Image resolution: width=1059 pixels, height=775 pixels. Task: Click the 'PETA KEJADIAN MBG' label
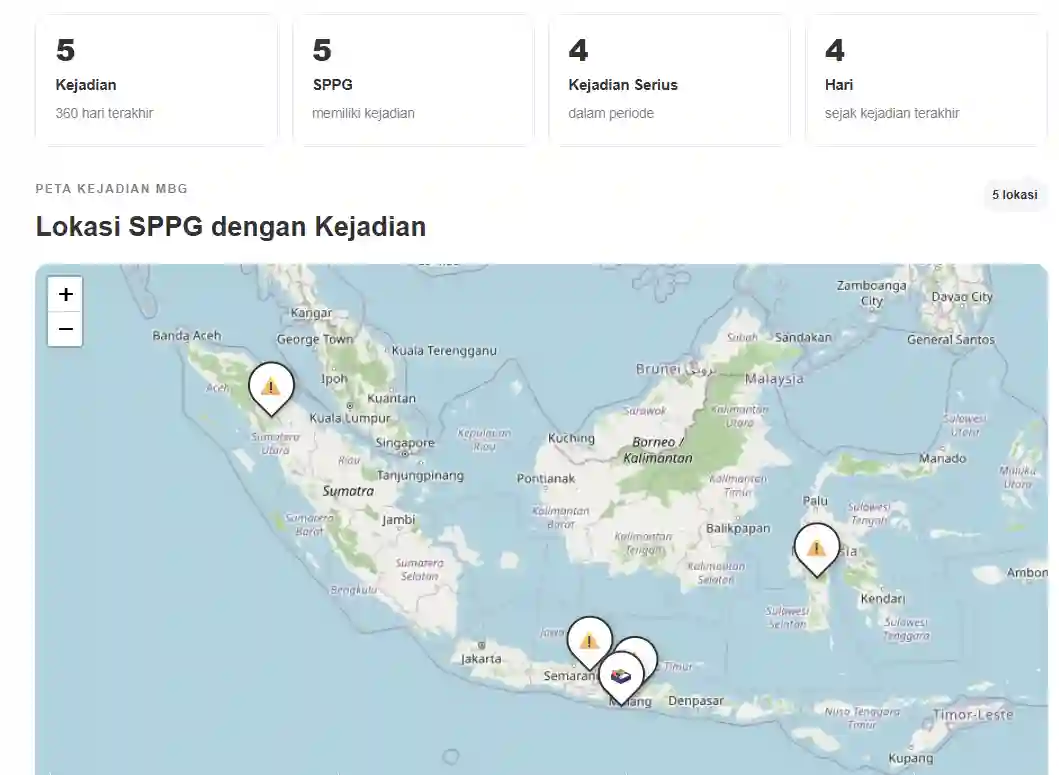(111, 189)
